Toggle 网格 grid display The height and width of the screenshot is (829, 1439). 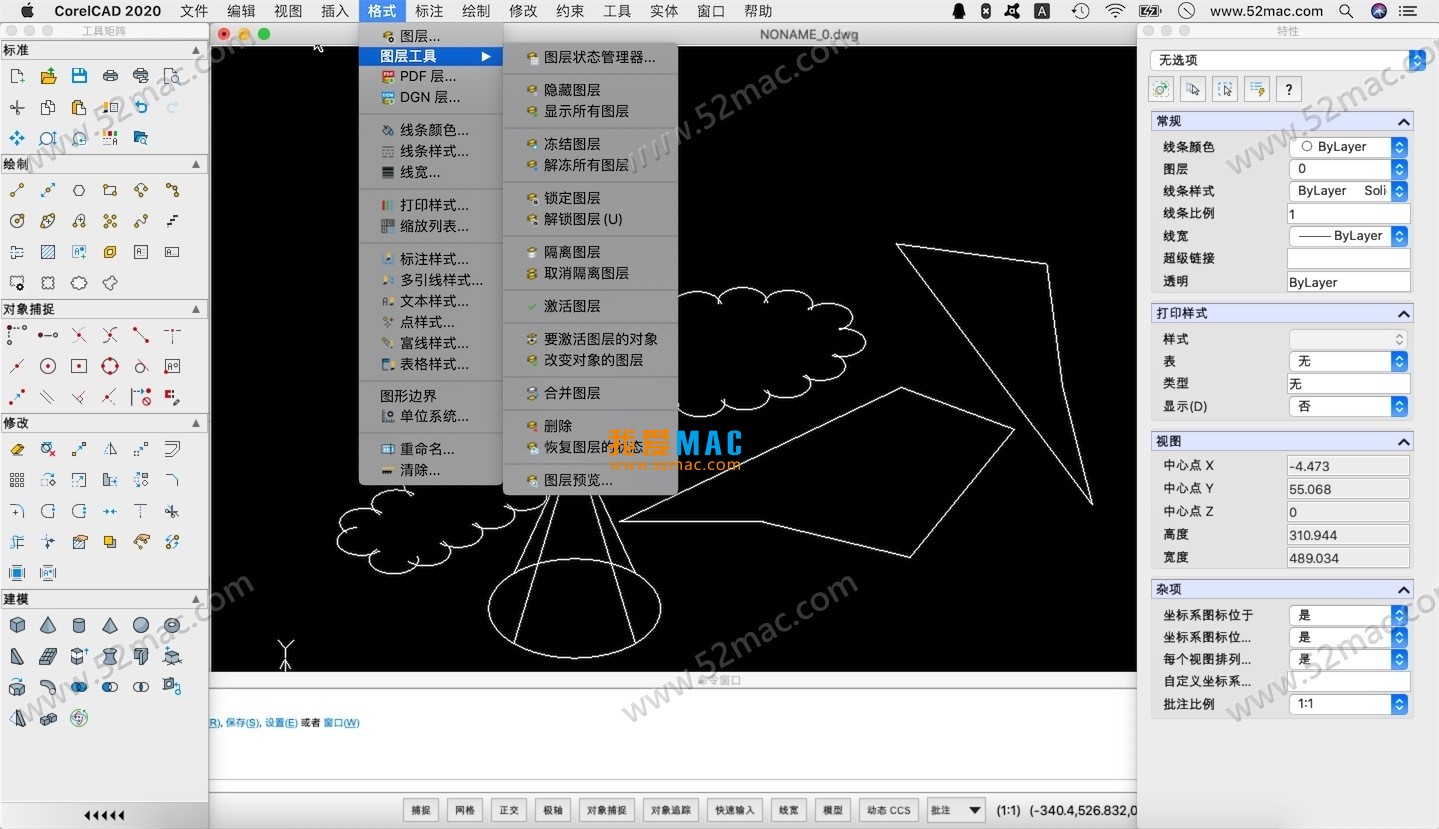tap(465, 810)
